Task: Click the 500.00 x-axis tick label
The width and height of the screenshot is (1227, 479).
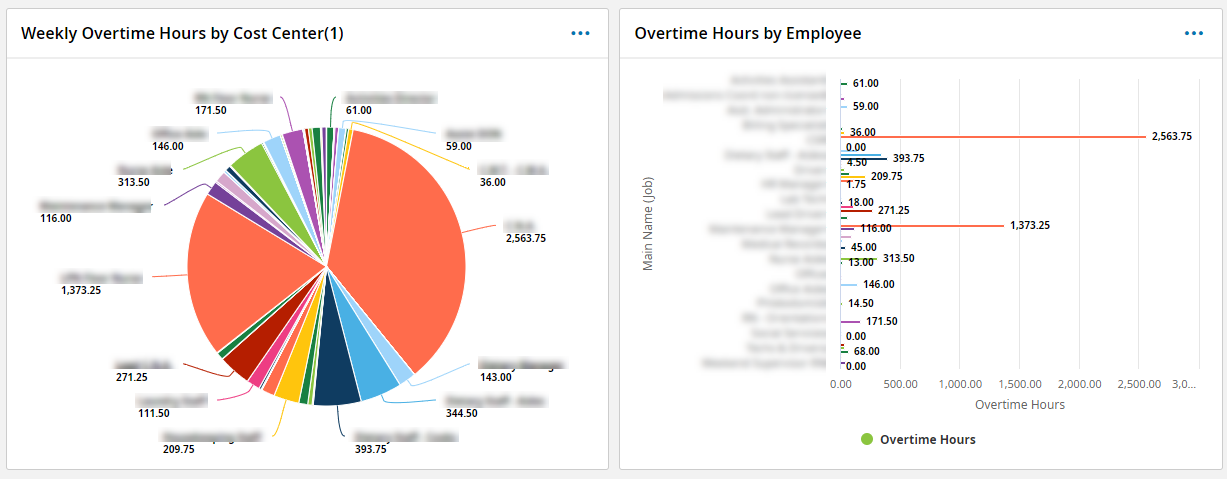Action: [x=901, y=384]
